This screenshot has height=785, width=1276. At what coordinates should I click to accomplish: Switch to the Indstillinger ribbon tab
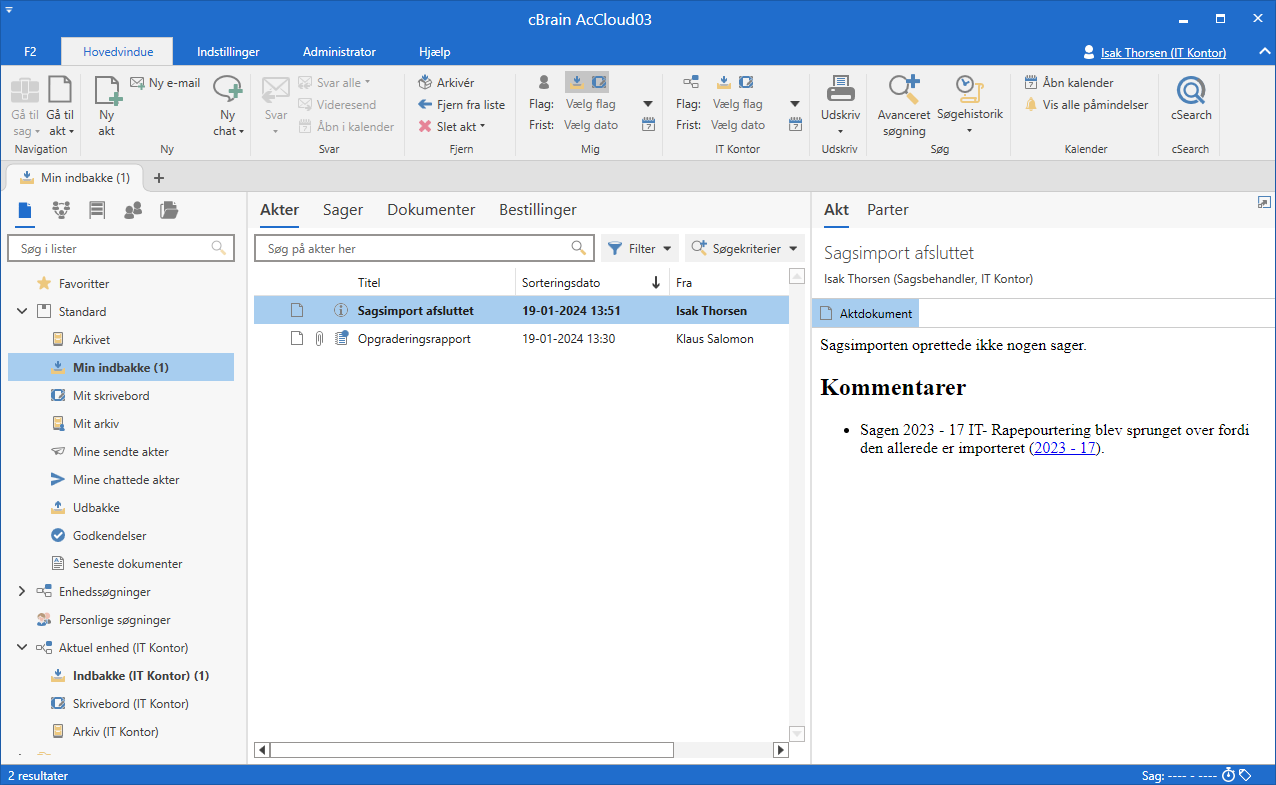tap(228, 52)
